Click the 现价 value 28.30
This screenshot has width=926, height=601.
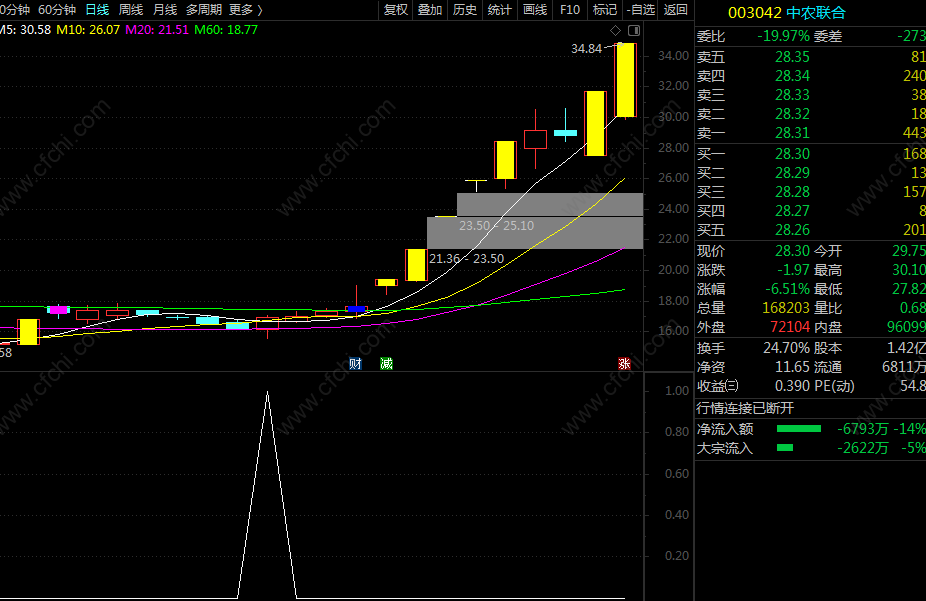[x=793, y=251]
